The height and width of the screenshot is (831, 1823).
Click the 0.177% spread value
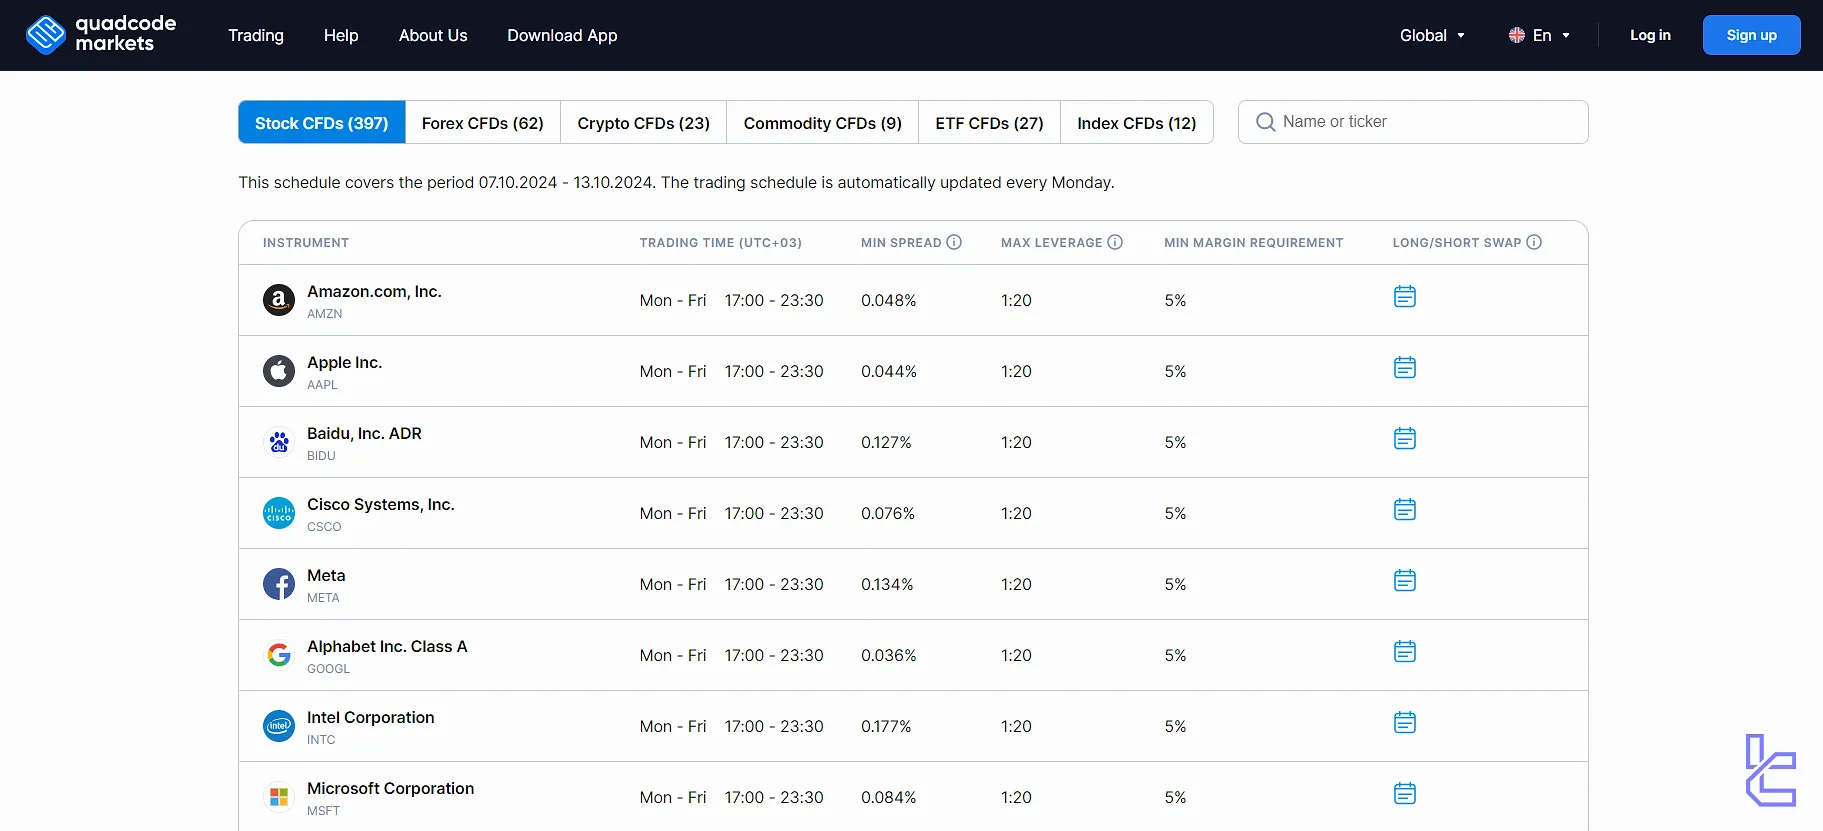click(886, 726)
